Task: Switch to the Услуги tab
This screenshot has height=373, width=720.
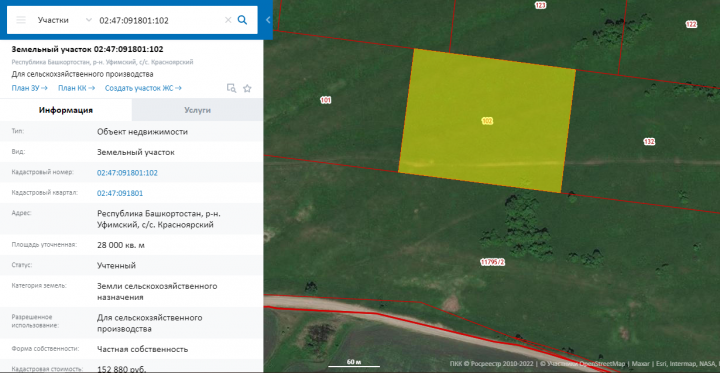Action: (x=197, y=110)
